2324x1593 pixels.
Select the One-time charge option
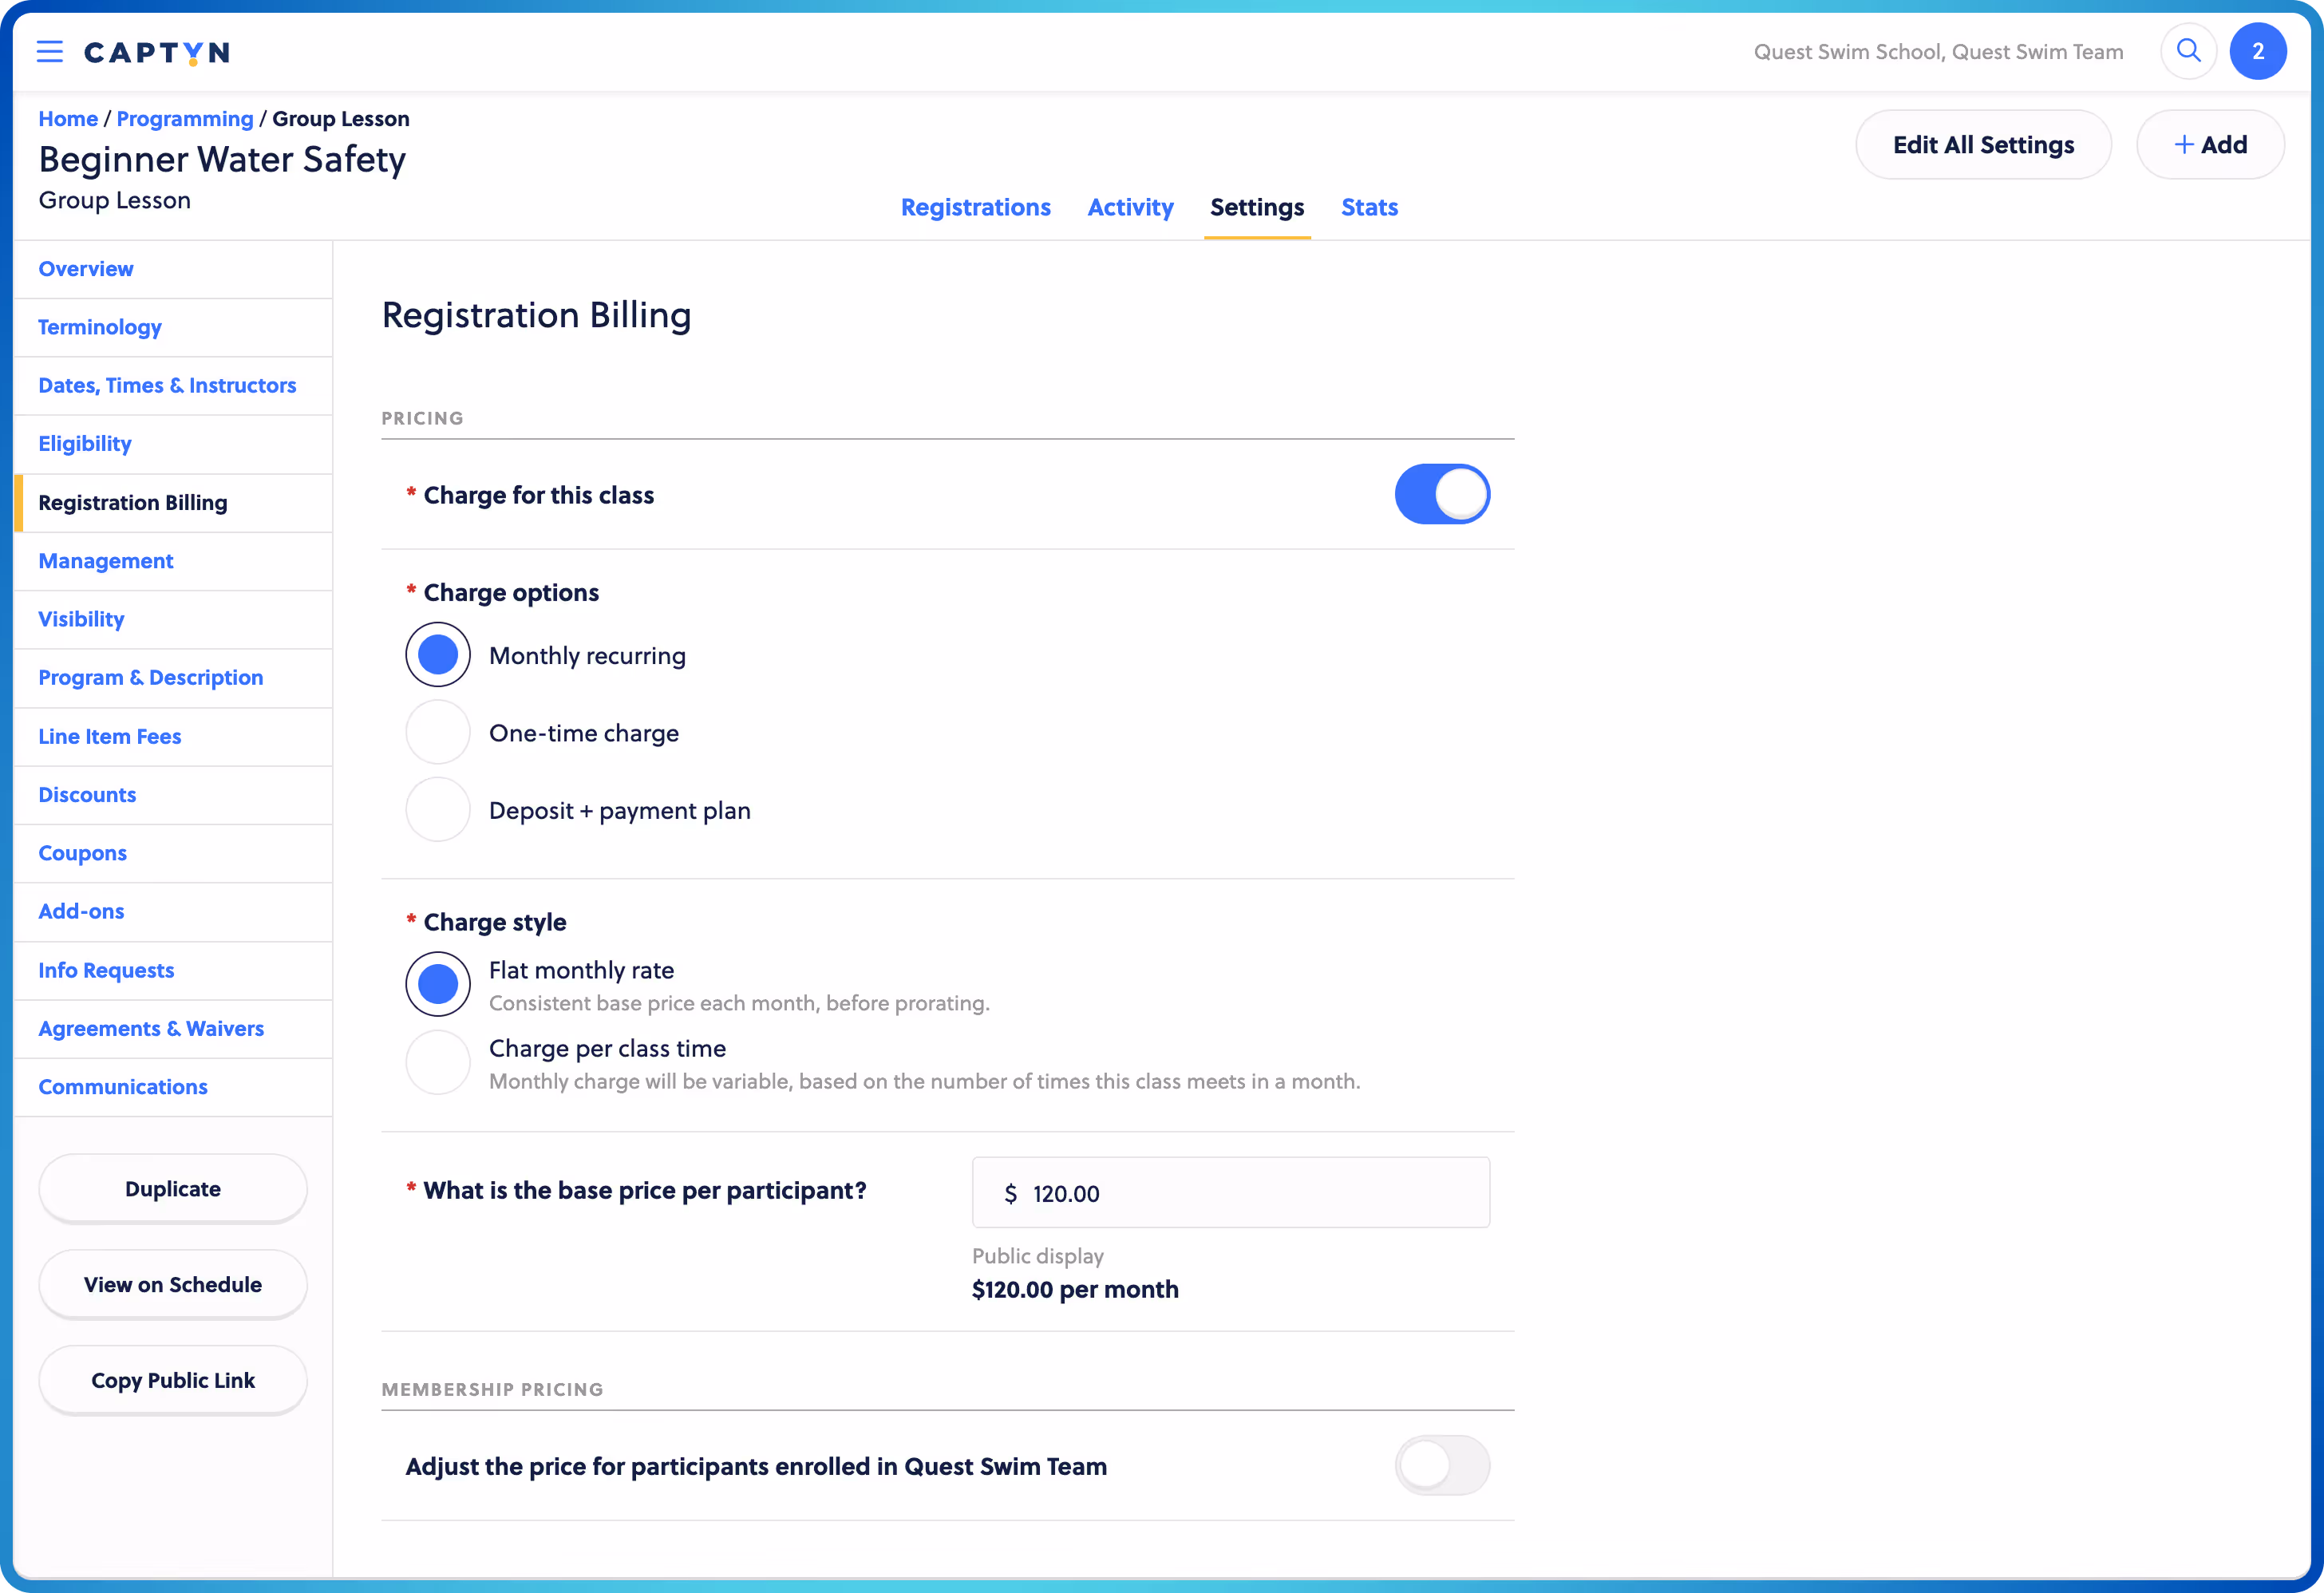point(437,732)
